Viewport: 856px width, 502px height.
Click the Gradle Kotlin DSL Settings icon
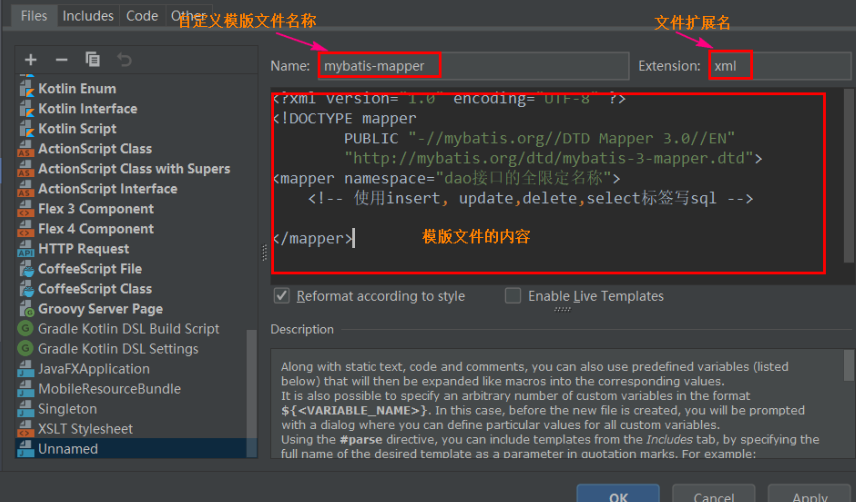tap(26, 349)
